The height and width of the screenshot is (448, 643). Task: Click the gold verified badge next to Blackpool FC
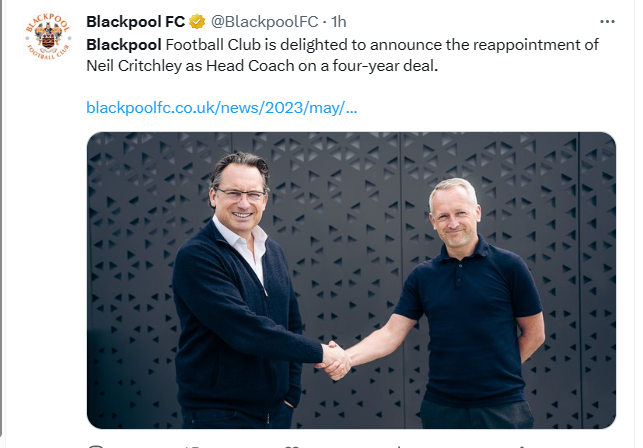(197, 22)
